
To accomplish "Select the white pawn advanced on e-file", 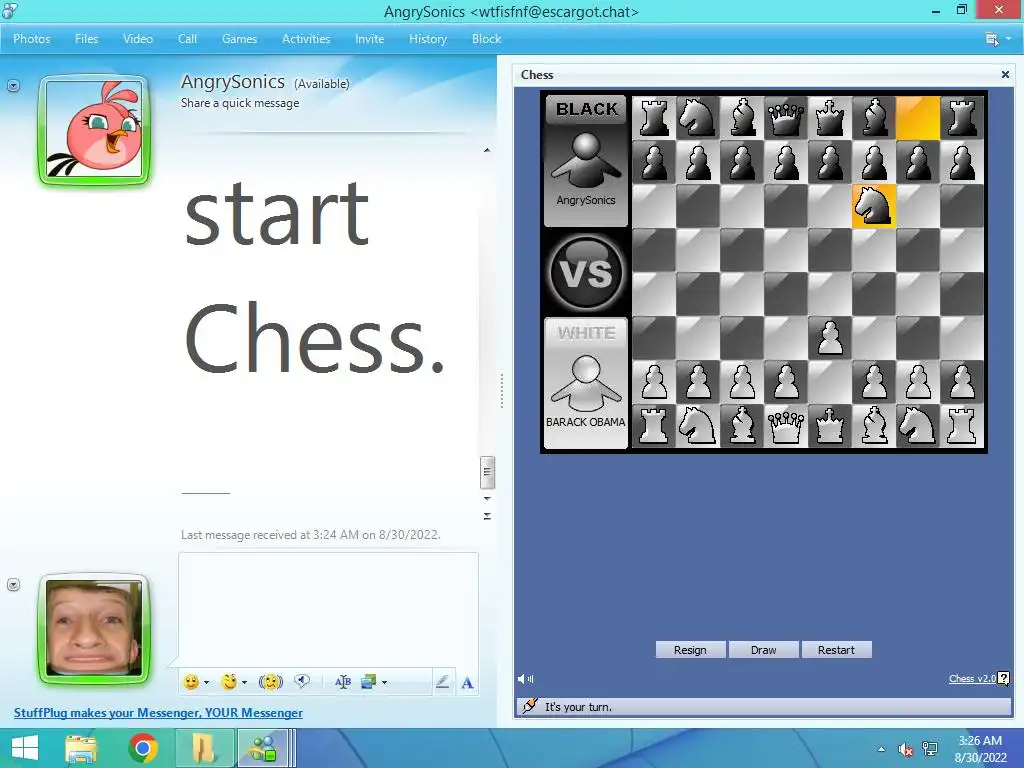I will coord(830,338).
